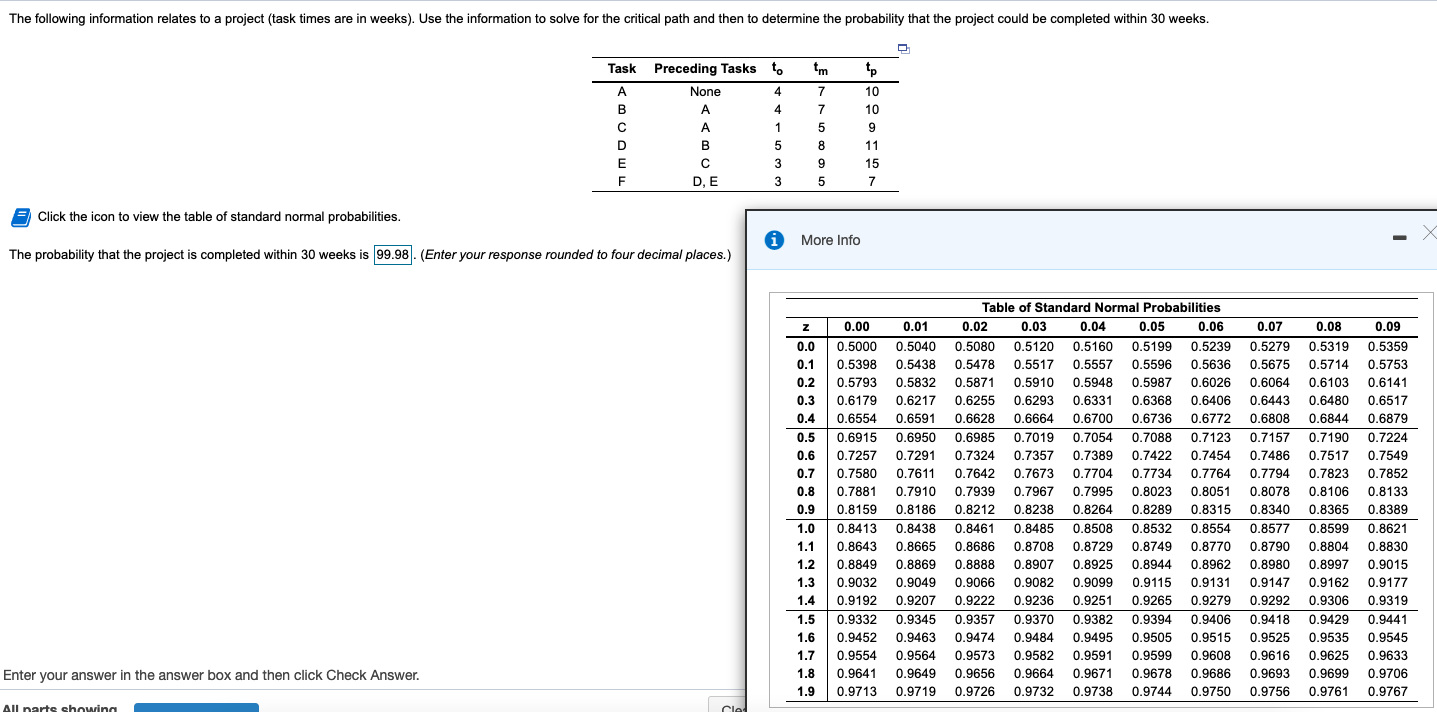Open the pop-out icon above the task table
This screenshot has width=1437, height=712.
tap(903, 48)
